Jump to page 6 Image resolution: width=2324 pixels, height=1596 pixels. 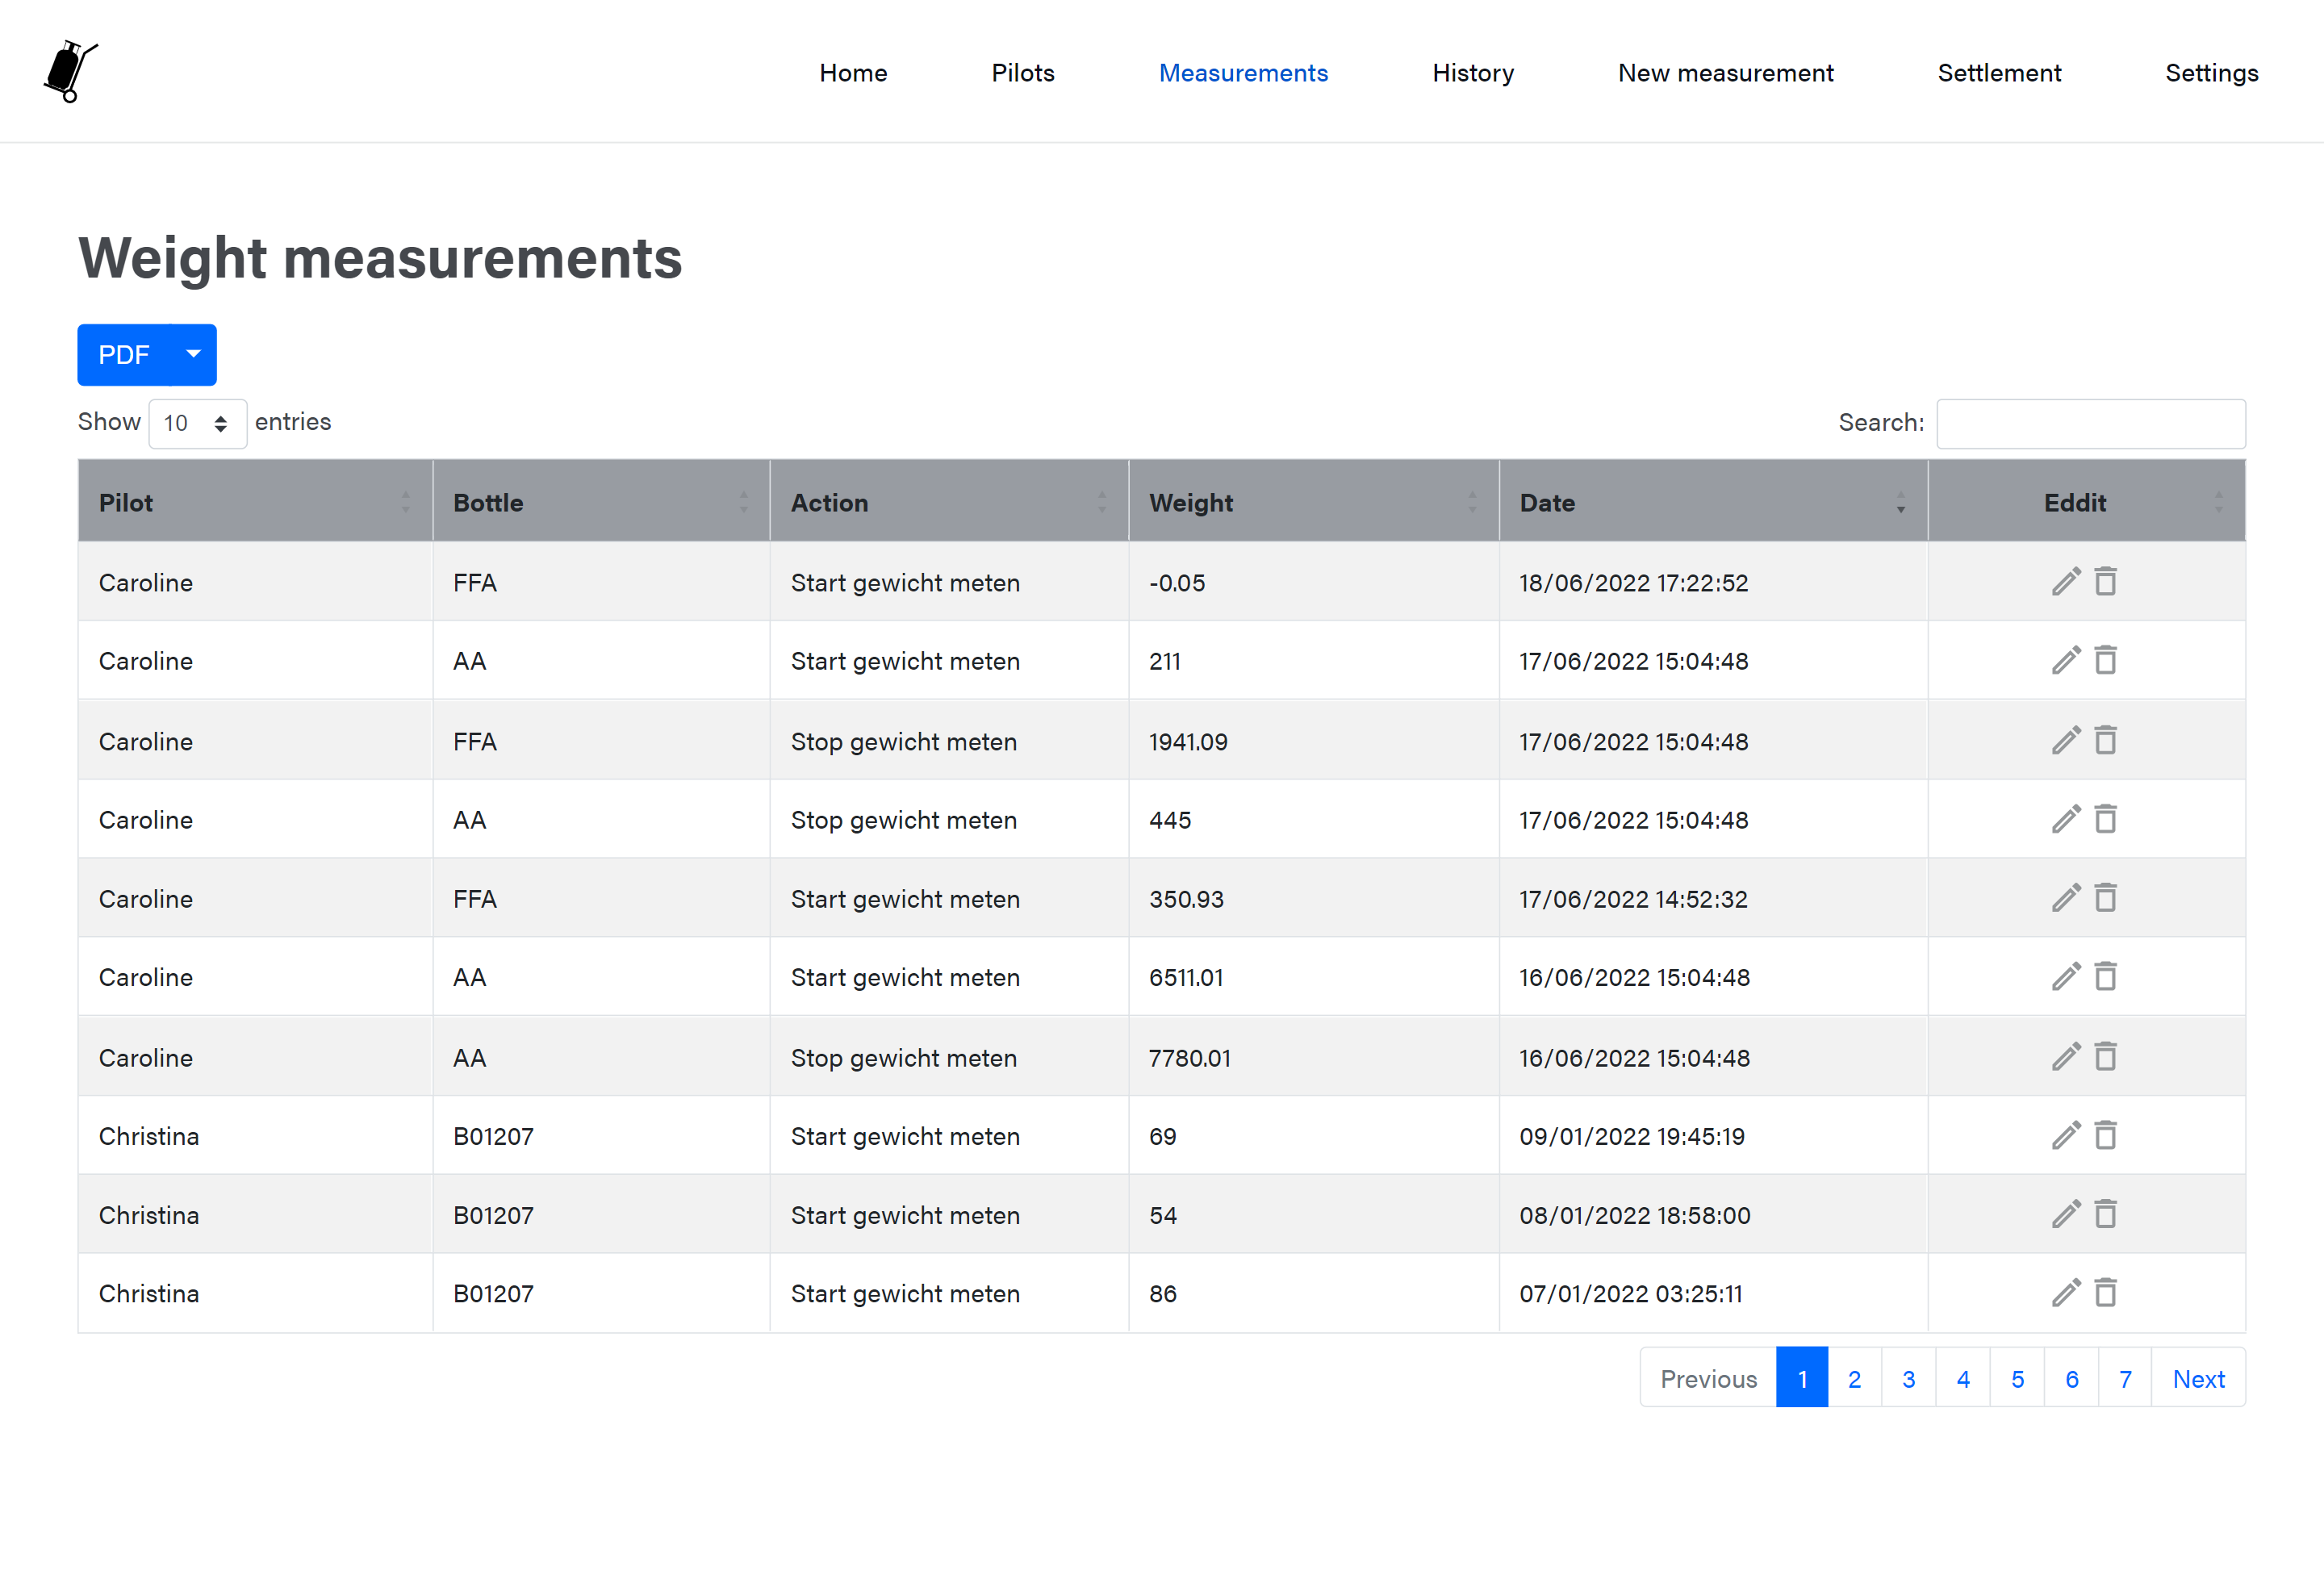(2072, 1378)
